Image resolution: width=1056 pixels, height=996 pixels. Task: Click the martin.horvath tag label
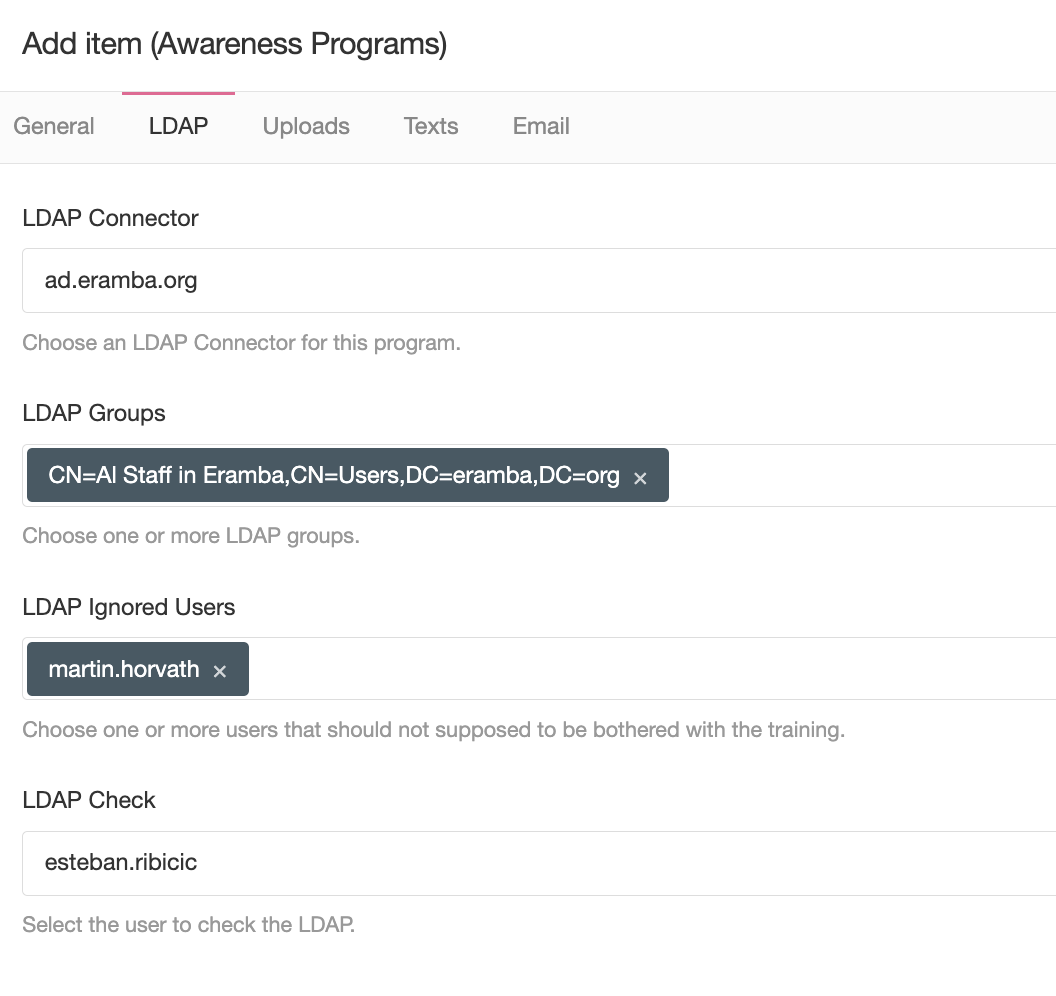click(124, 669)
